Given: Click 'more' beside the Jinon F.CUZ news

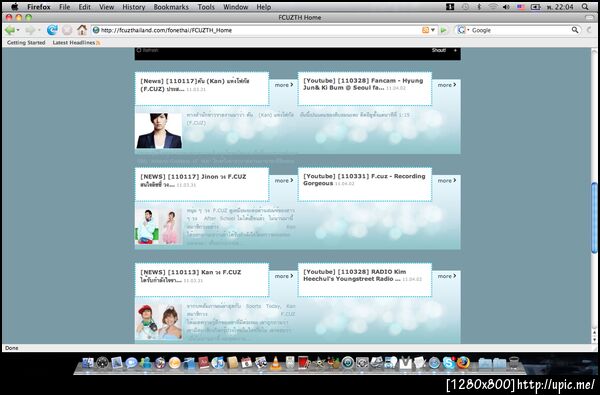Looking at the screenshot, I should [x=284, y=180].
